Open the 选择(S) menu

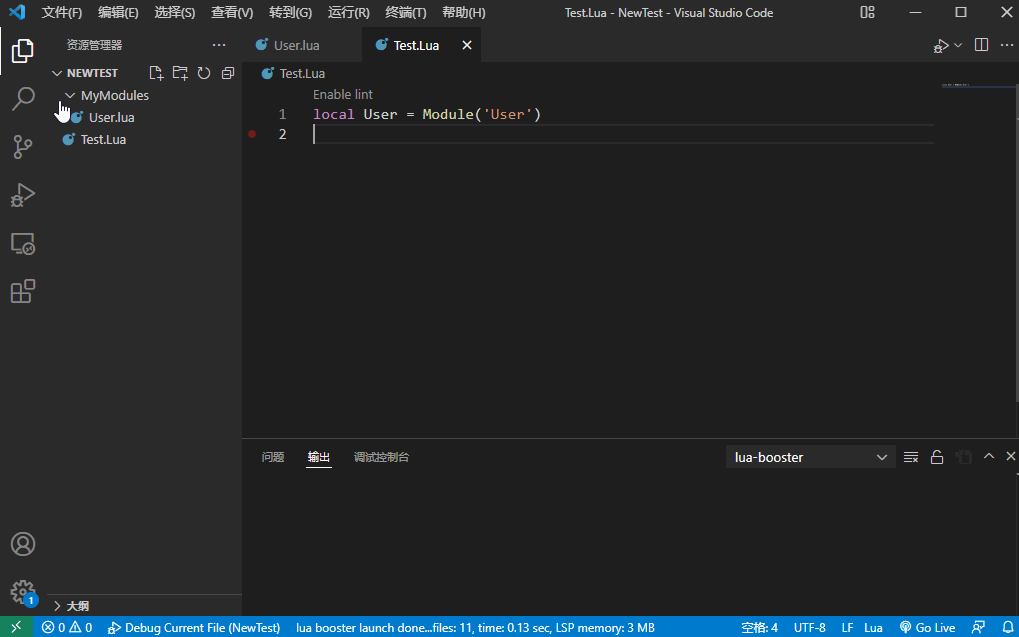point(175,12)
